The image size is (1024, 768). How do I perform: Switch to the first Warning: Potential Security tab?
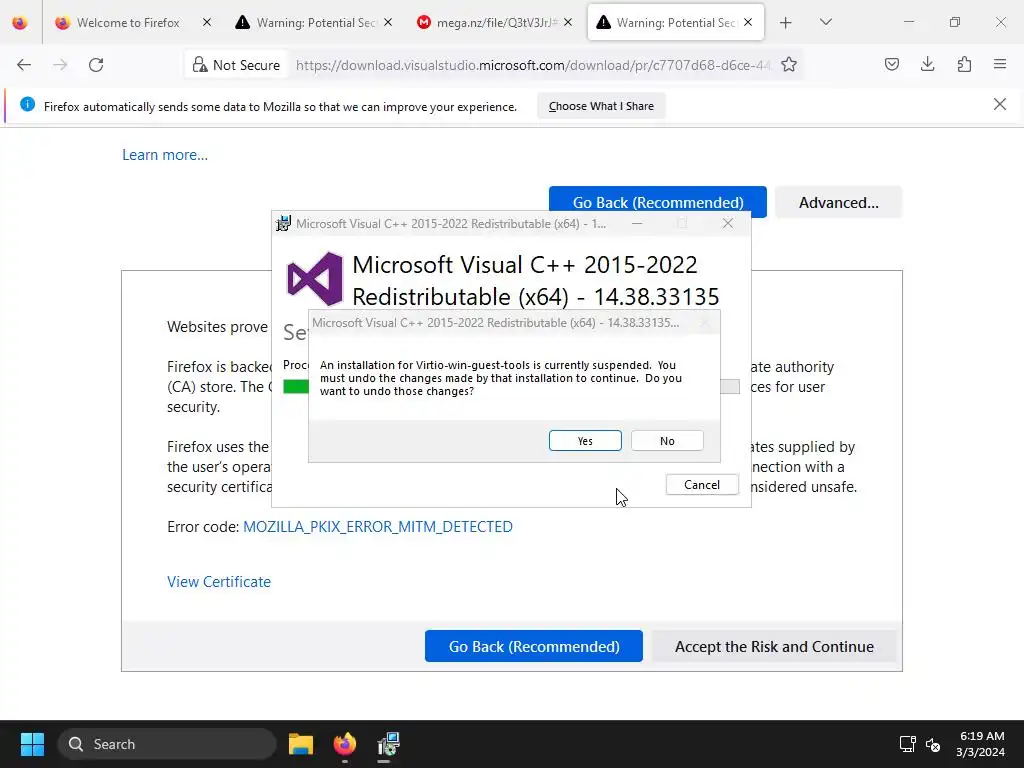point(316,22)
